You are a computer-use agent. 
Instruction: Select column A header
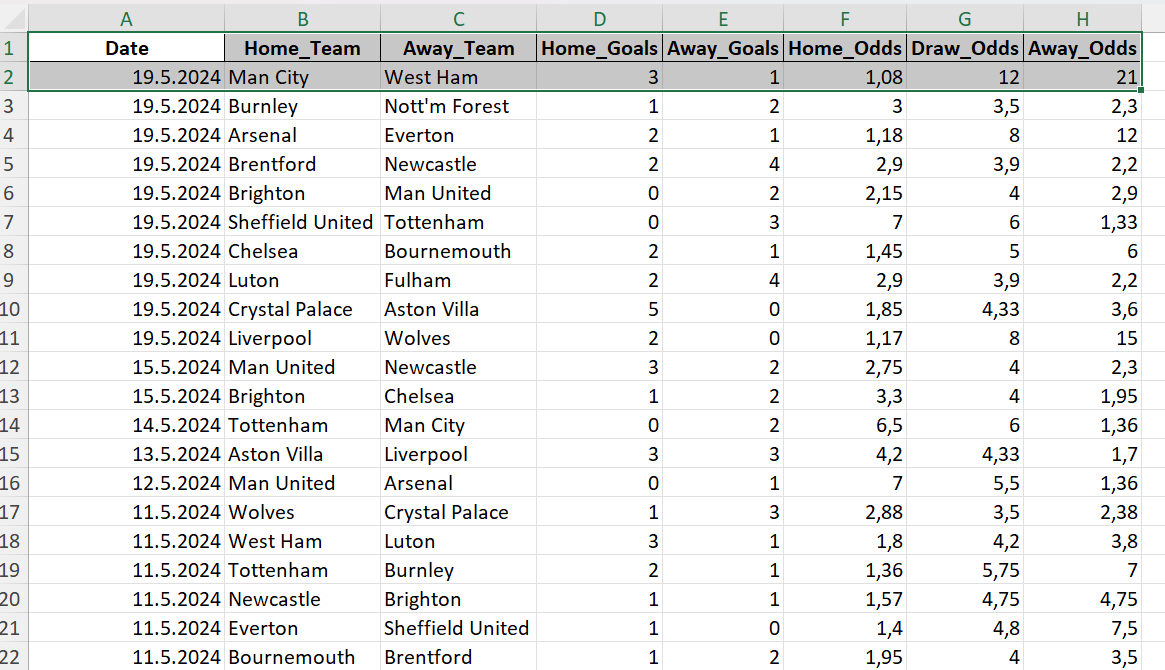tap(126, 18)
